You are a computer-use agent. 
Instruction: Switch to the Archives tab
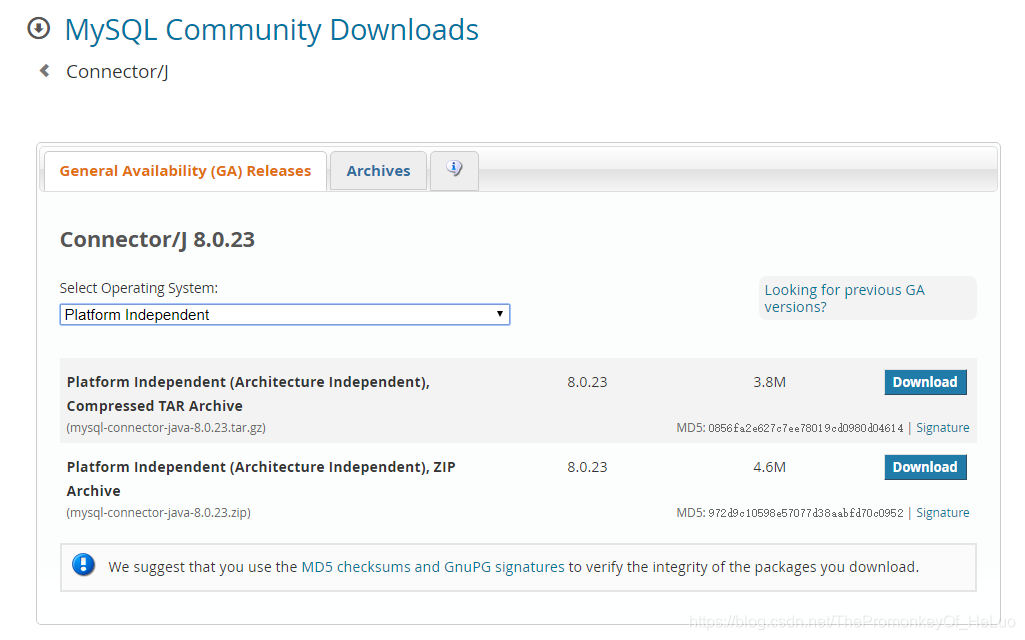tap(378, 171)
